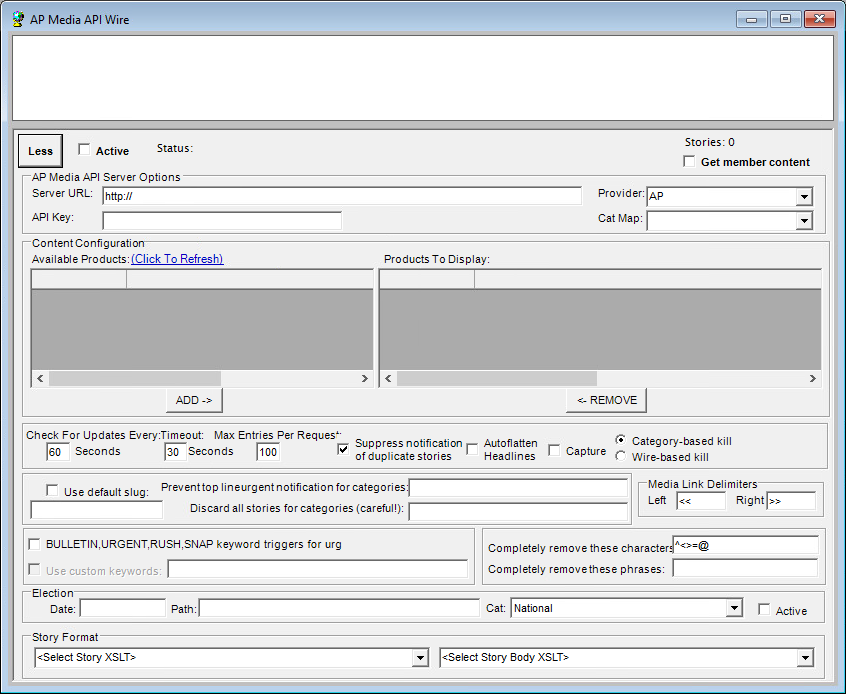Click the Check For Updates seconds field
846x694 pixels.
point(58,452)
